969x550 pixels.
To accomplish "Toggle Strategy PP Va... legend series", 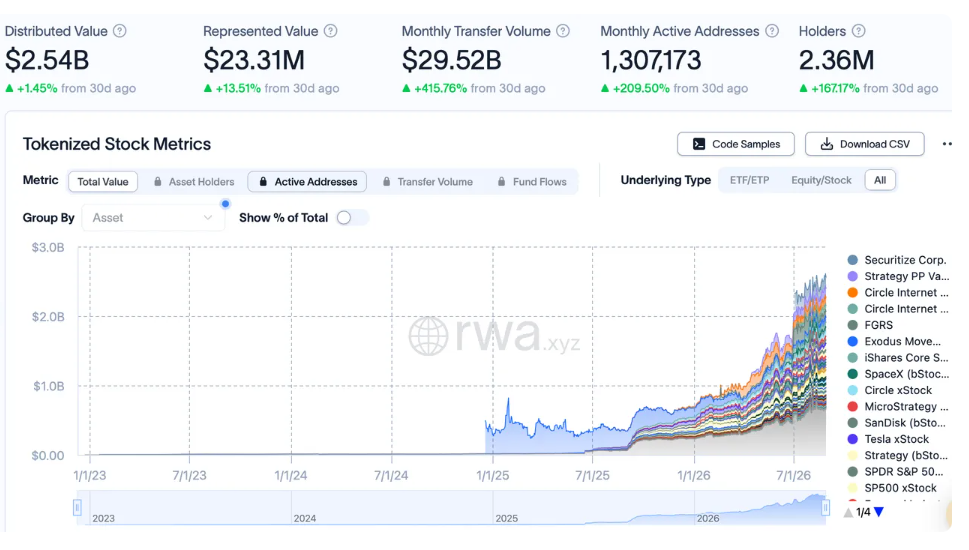I will coord(898,276).
